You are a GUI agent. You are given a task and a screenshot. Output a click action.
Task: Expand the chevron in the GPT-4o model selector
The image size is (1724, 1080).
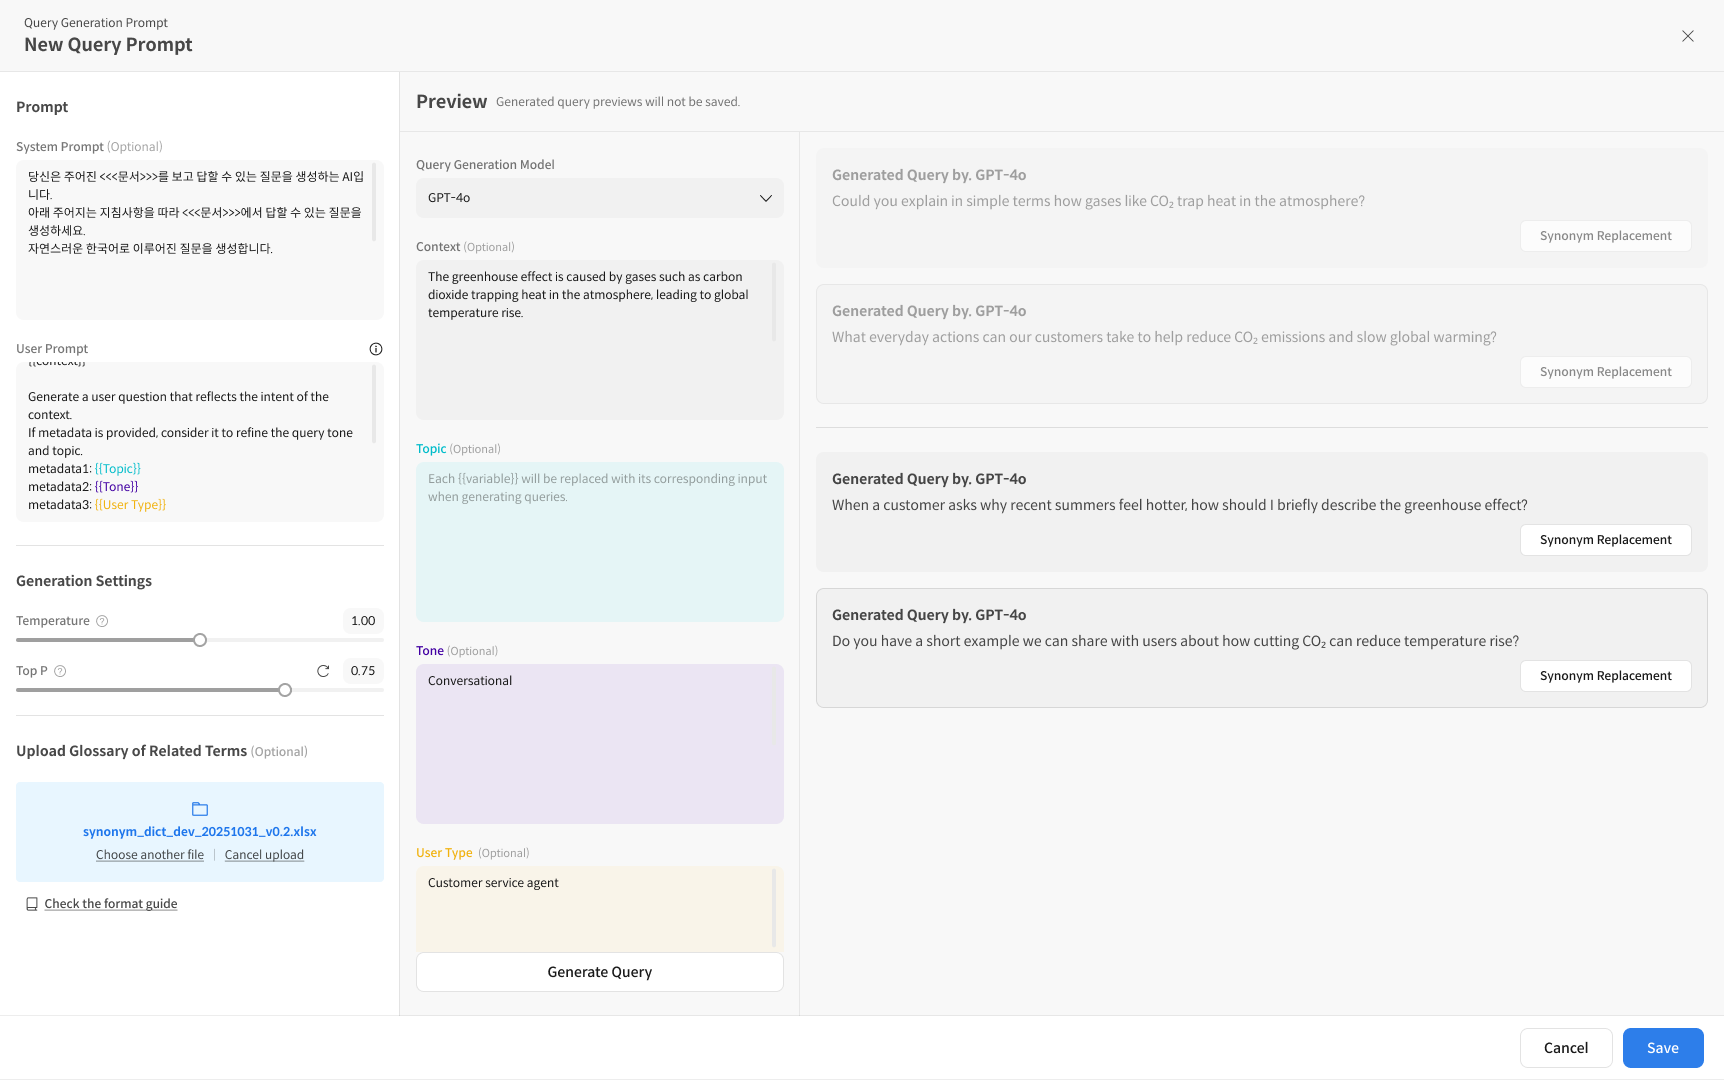coord(766,198)
